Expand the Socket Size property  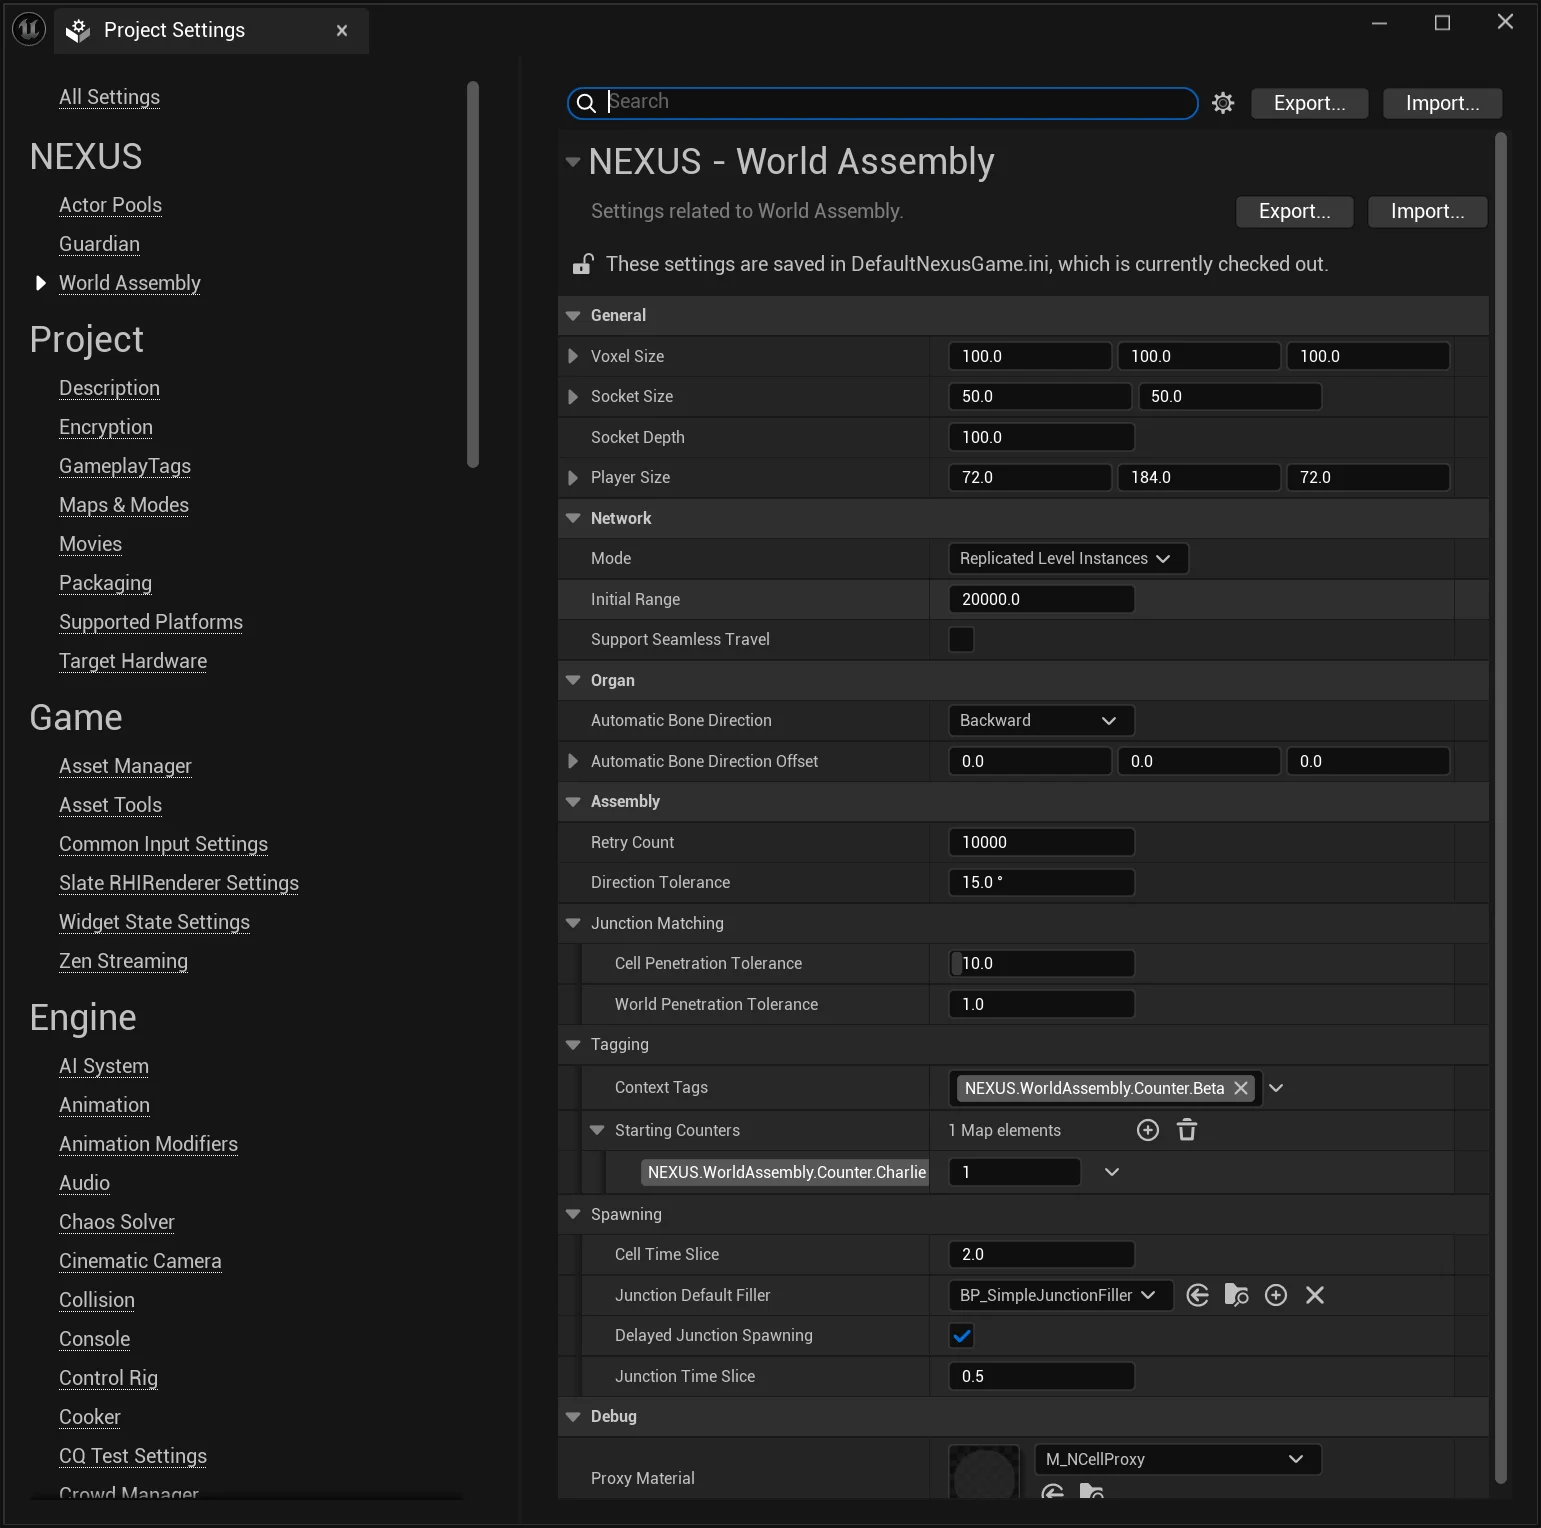click(x=573, y=397)
